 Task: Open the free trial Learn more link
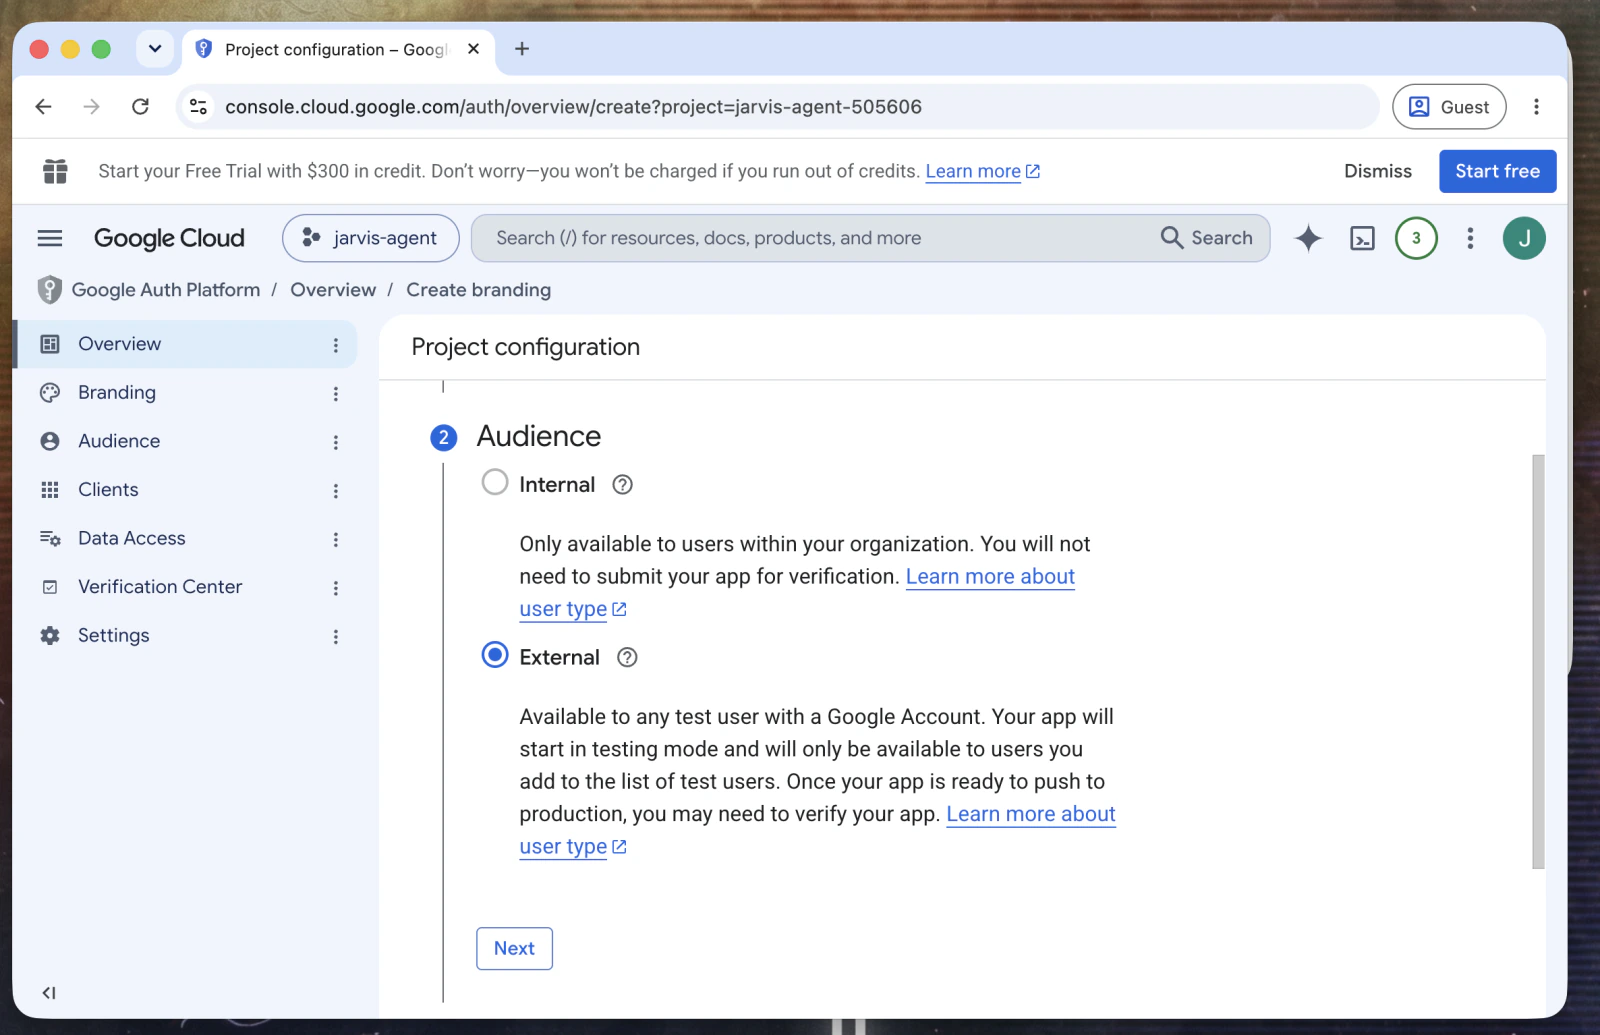[982, 171]
